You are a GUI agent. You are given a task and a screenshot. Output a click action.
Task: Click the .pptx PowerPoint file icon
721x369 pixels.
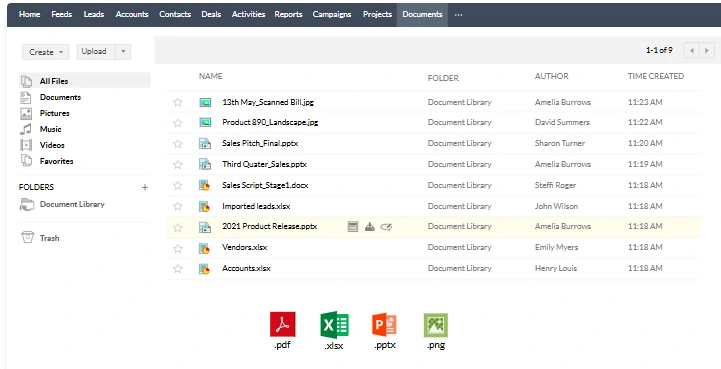[384, 325]
